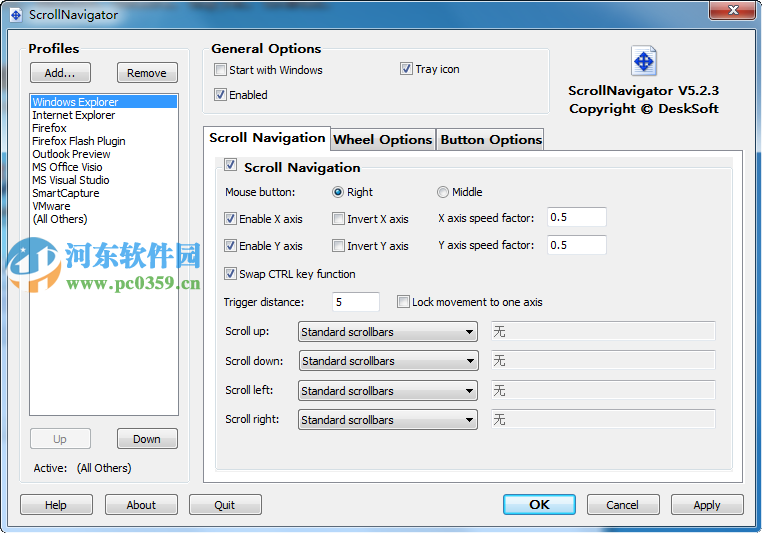
Task: Switch to Wheel Options tab
Action: [x=383, y=140]
